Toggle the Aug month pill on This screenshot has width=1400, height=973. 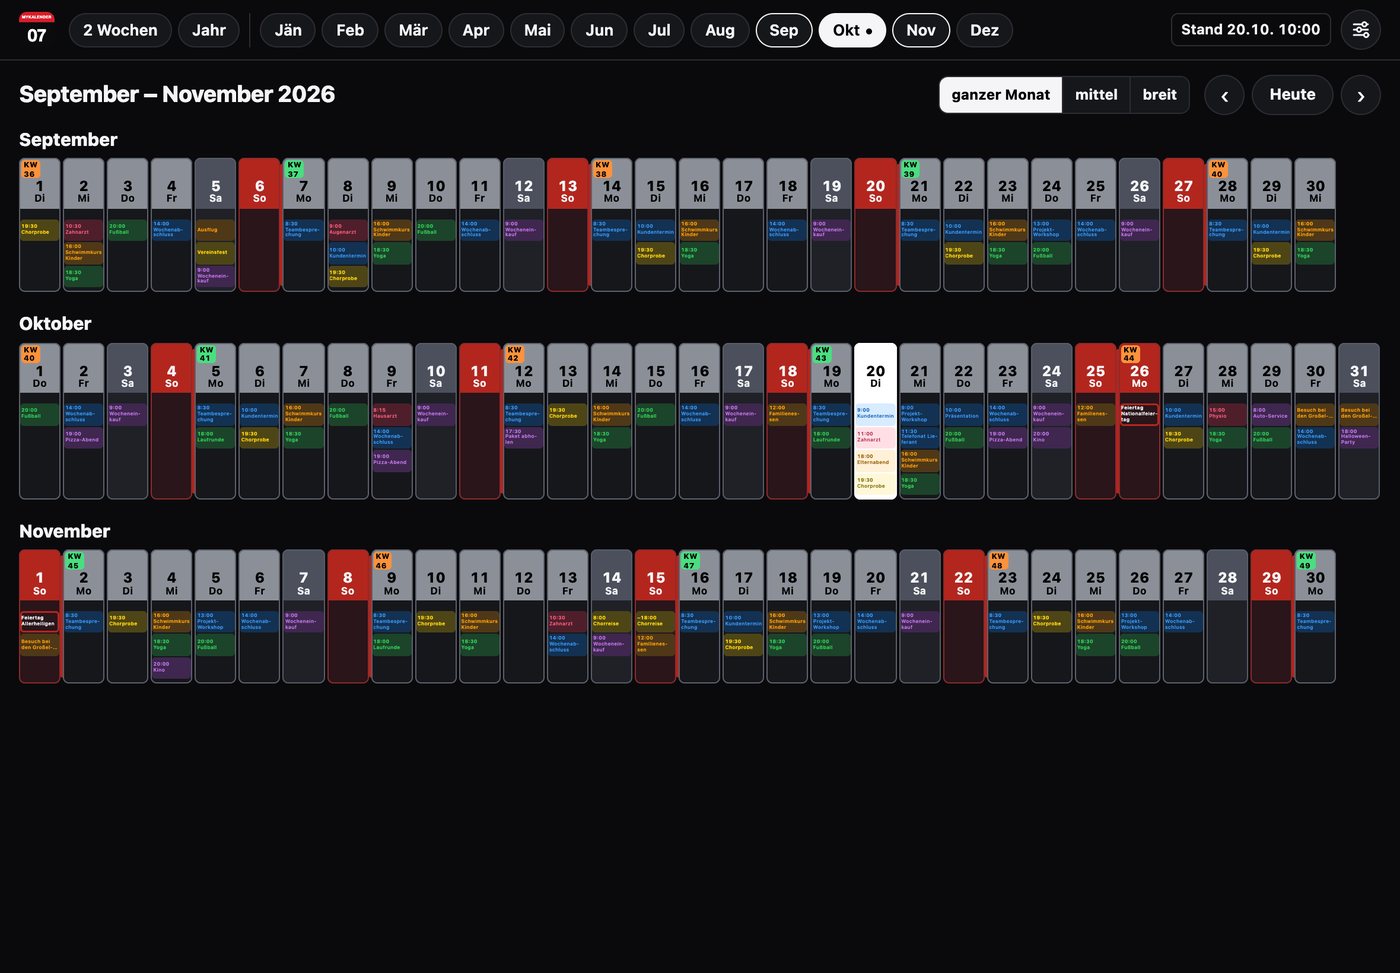tap(720, 30)
